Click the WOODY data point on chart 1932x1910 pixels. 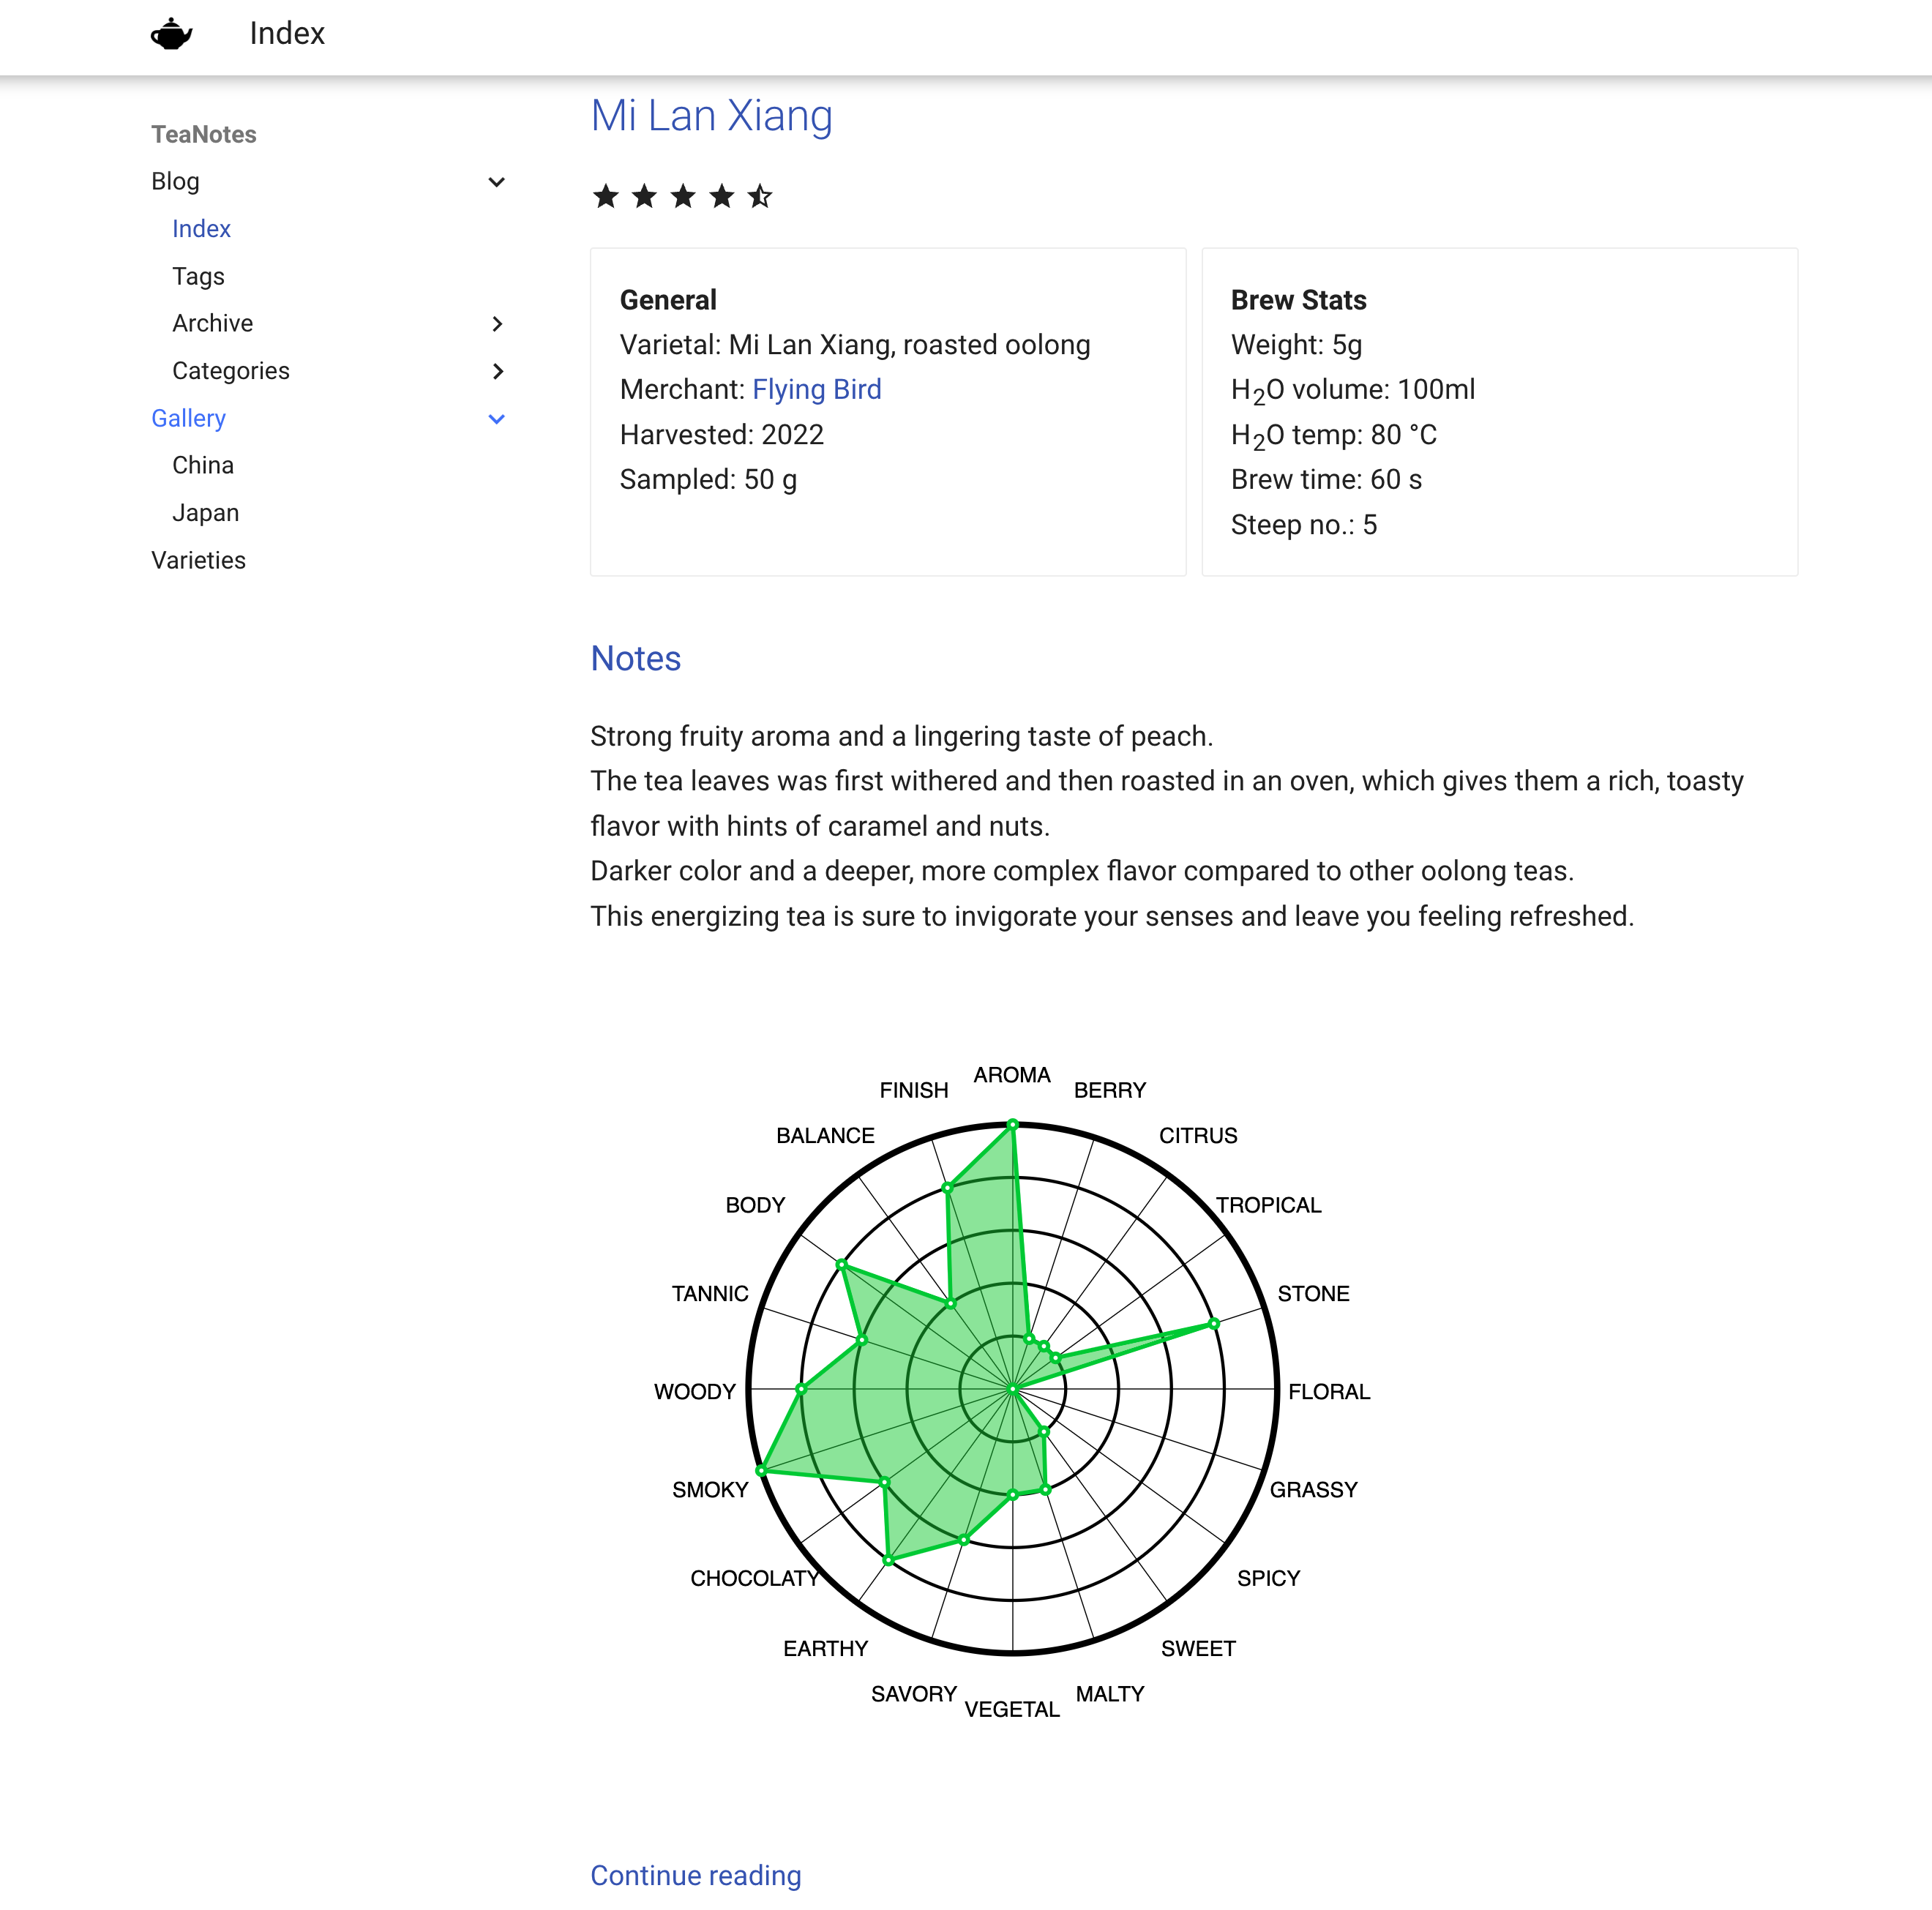(801, 1389)
